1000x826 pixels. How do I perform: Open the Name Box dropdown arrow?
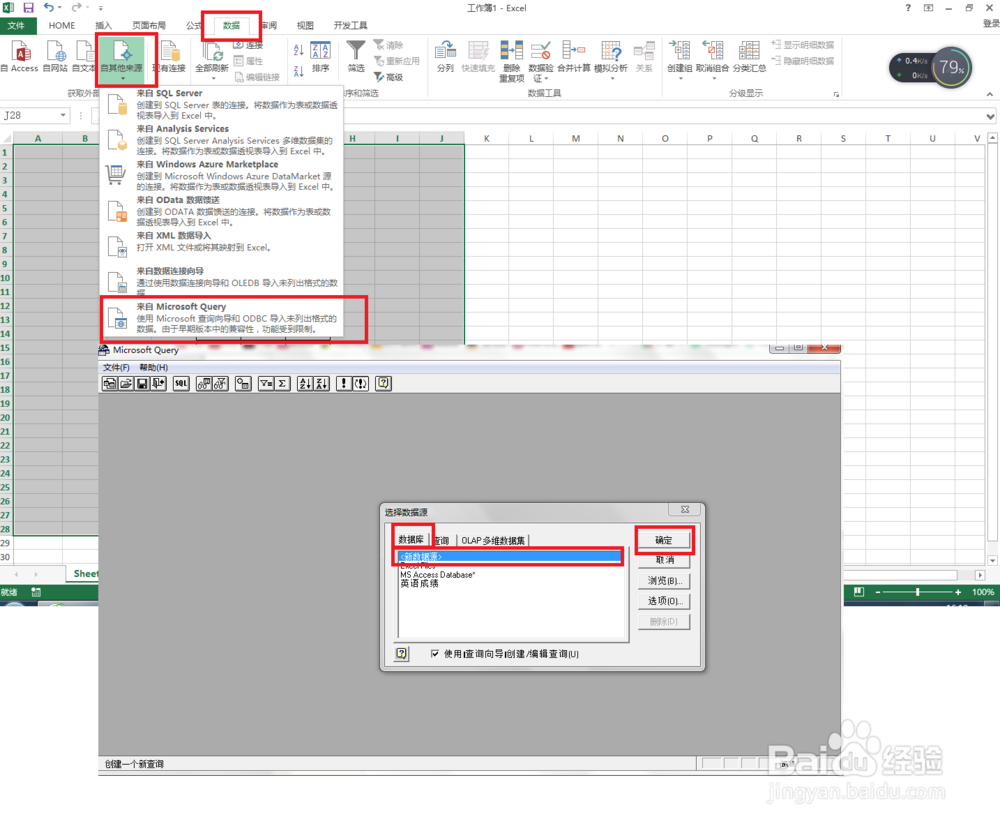63,115
